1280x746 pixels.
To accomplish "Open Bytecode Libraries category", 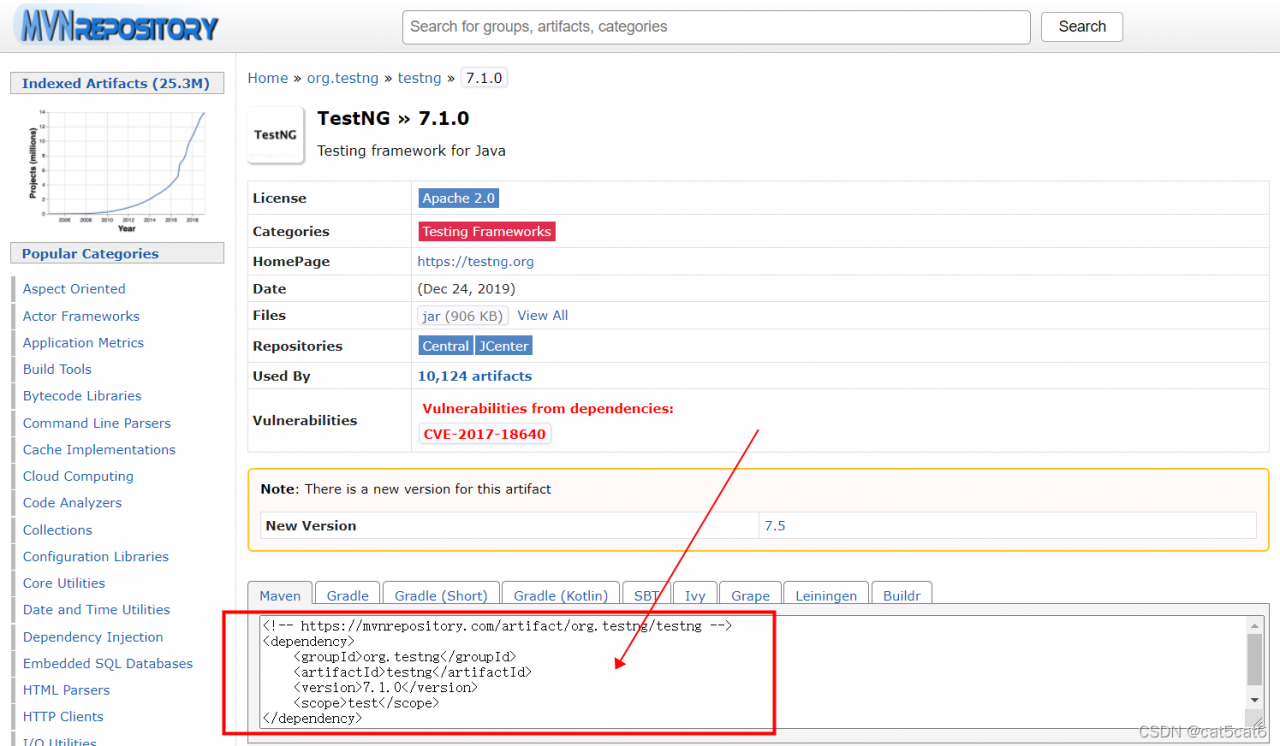I will (82, 396).
